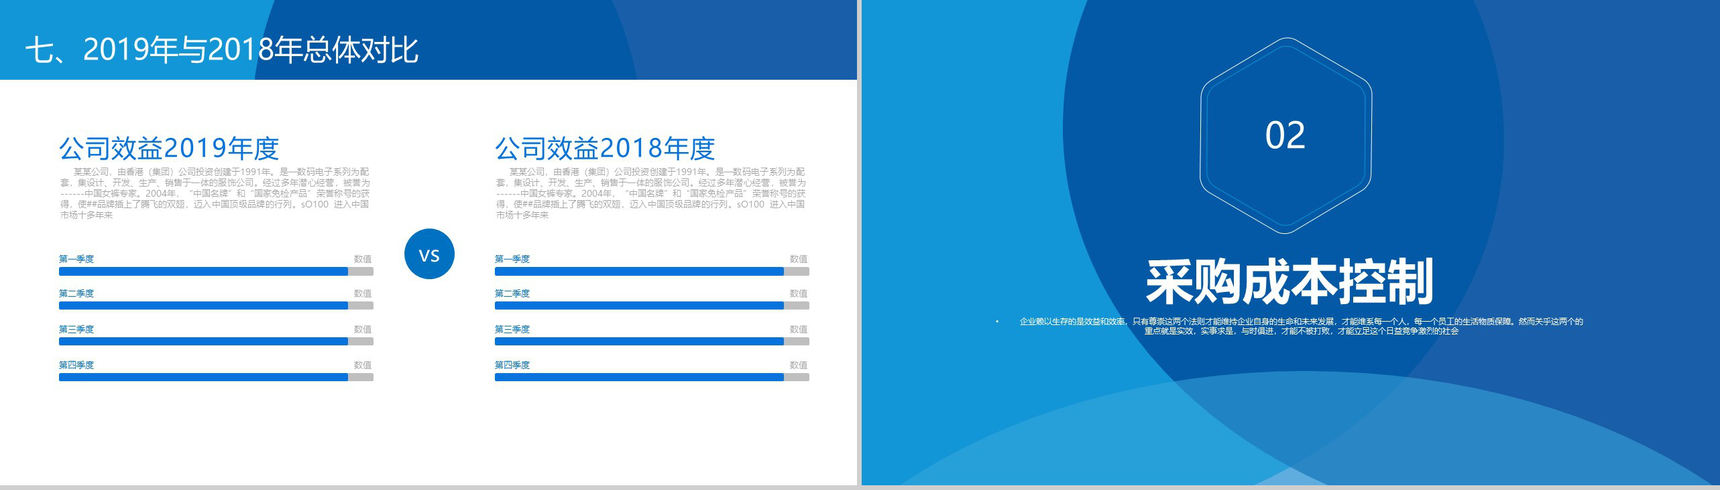Viewport: 1720px width, 490px height.
Task: Click the description paragraph under 公司效益2019年度
Action: [x=215, y=193]
